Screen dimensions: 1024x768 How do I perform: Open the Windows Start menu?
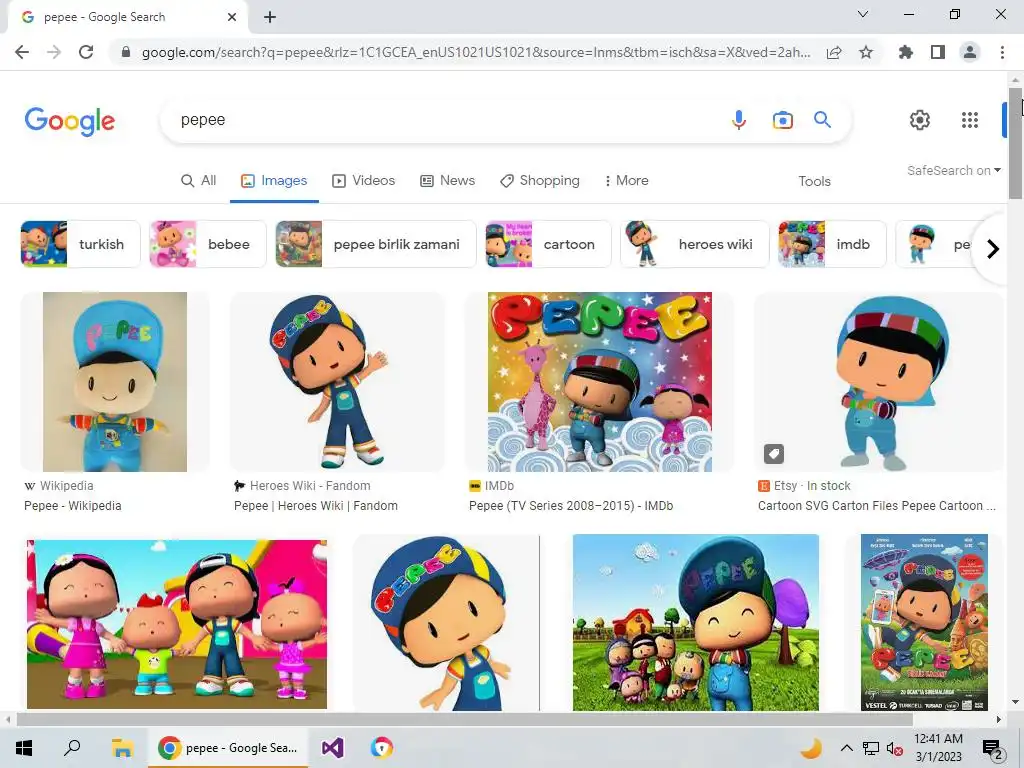tap(24, 748)
